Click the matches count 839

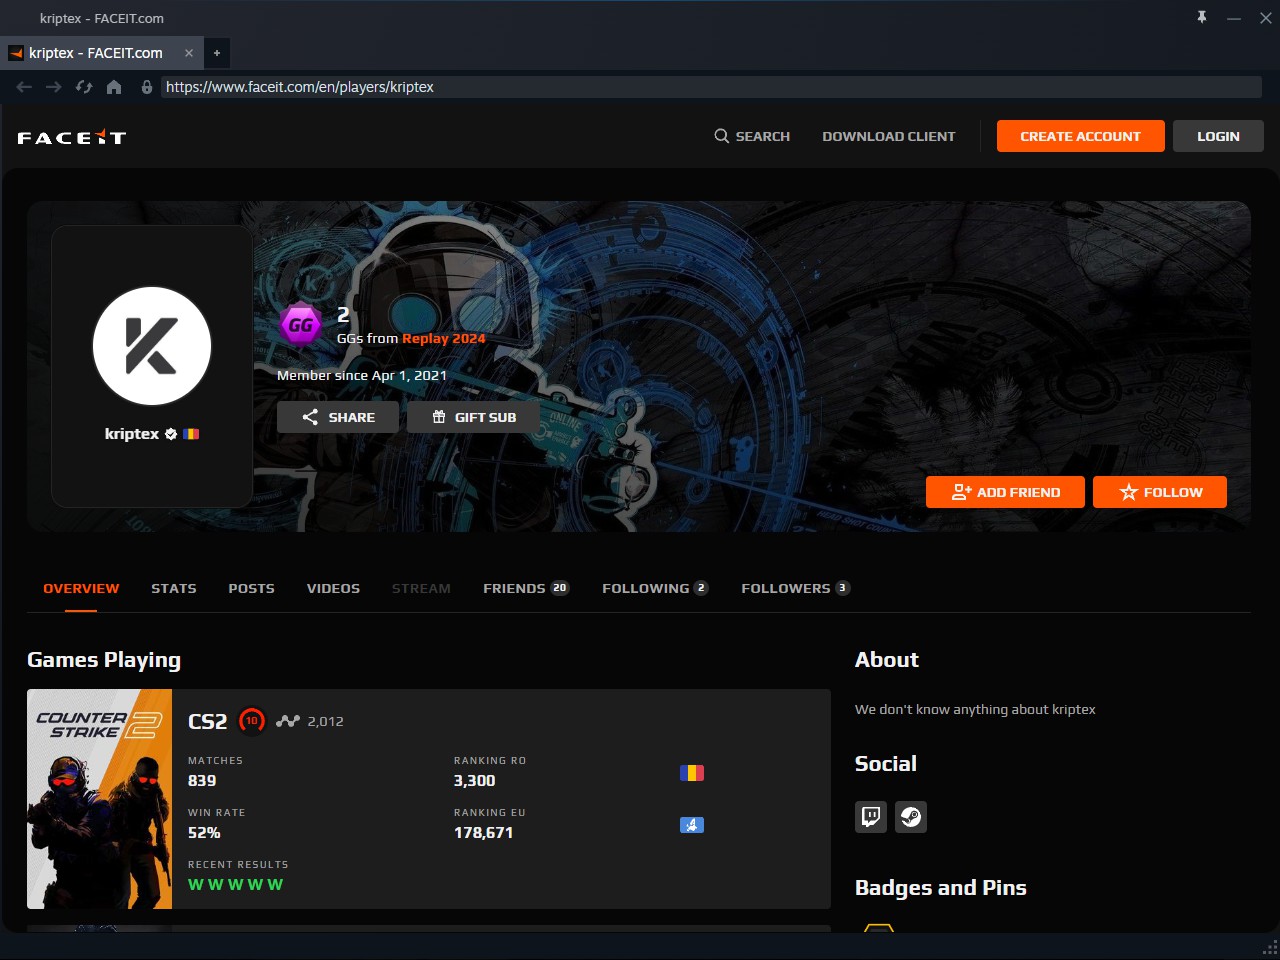pos(202,781)
